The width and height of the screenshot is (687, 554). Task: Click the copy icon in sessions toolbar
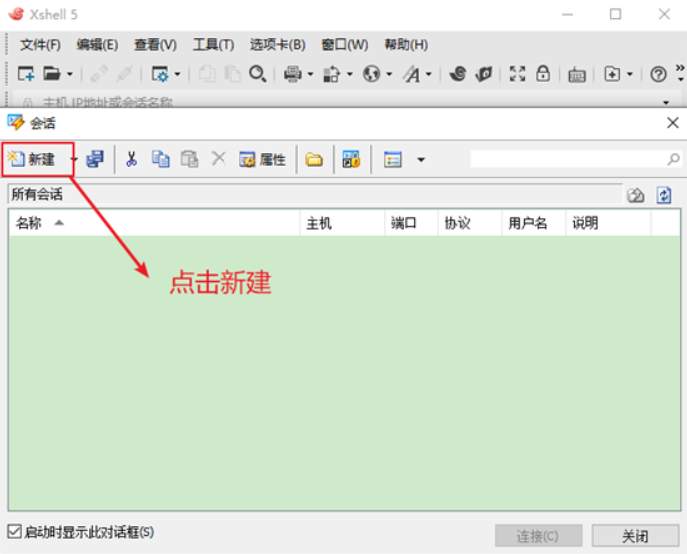[160, 160]
